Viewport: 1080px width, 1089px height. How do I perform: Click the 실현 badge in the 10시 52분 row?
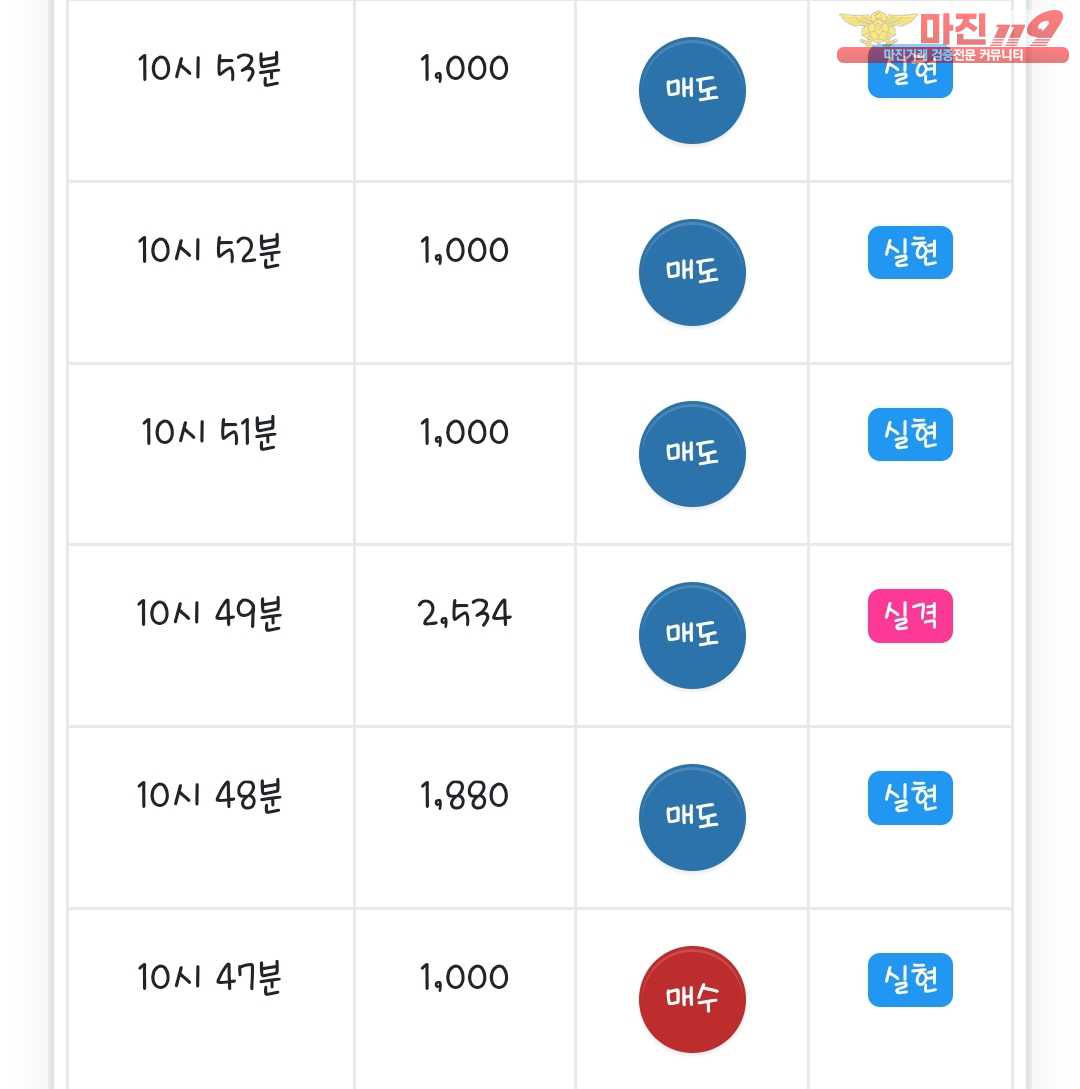point(910,253)
